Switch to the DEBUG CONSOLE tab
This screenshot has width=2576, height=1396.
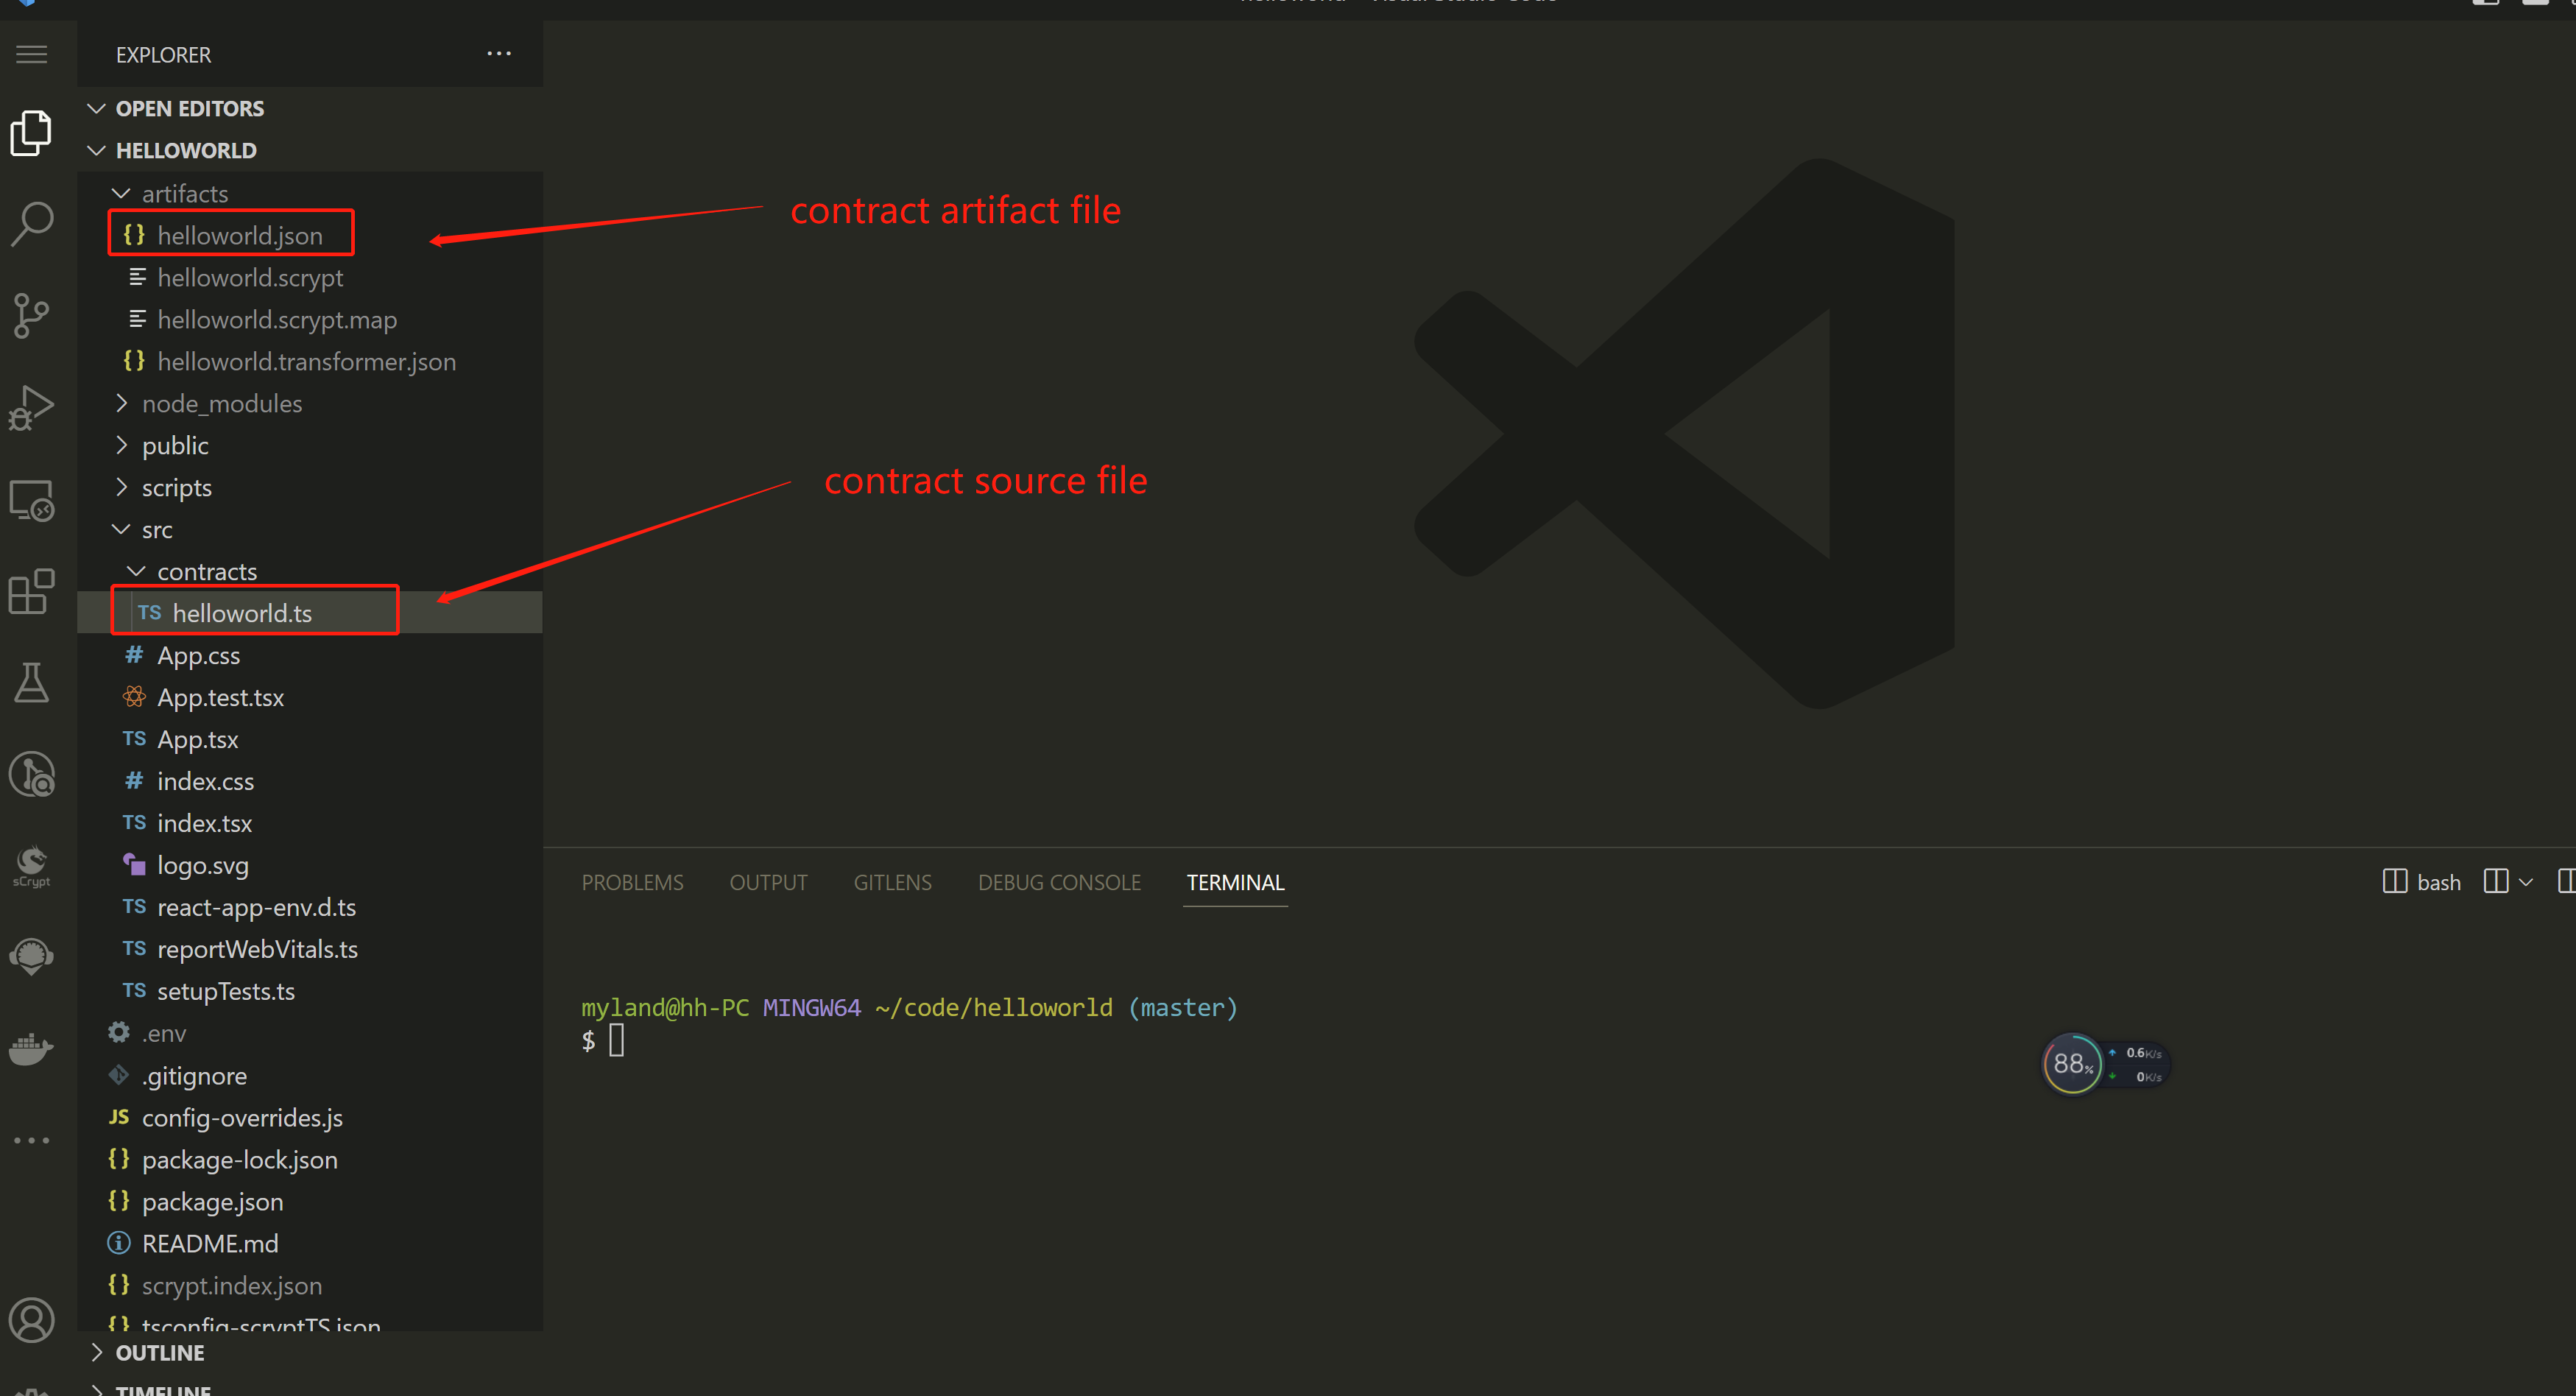(1059, 882)
